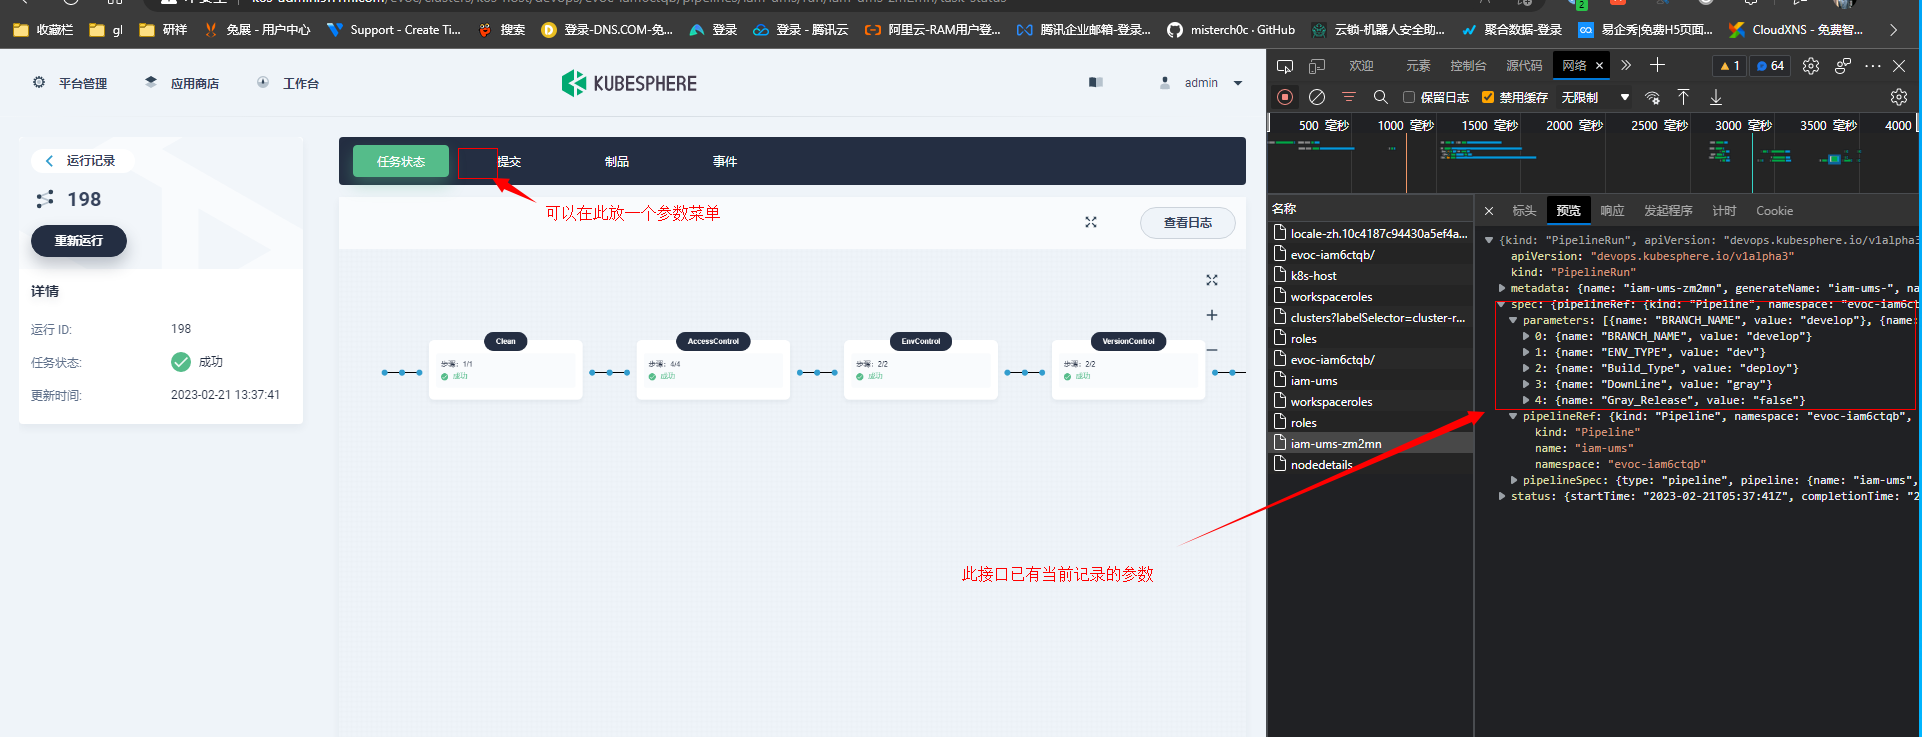Expand the metadata node

[1502, 288]
